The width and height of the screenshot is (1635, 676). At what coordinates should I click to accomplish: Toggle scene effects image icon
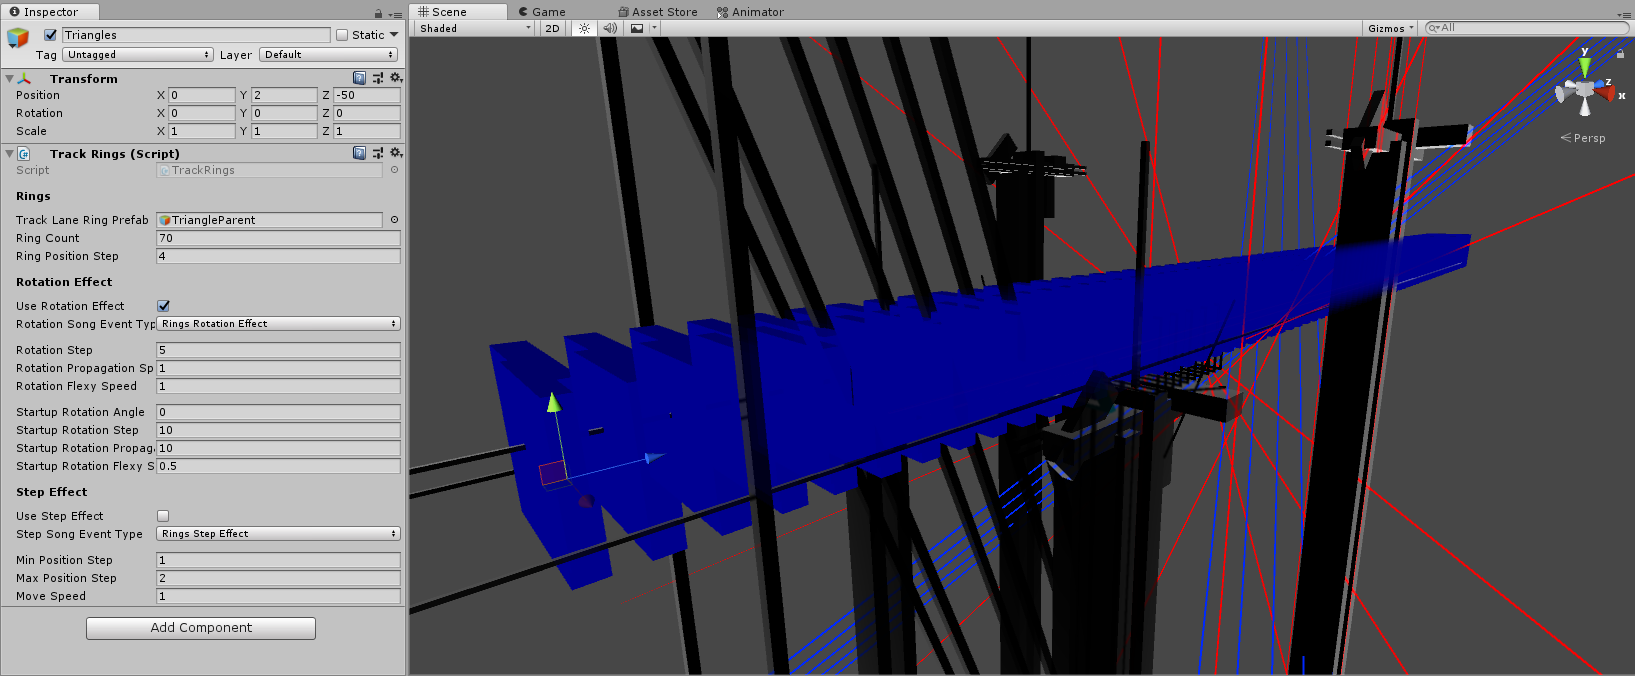638,28
